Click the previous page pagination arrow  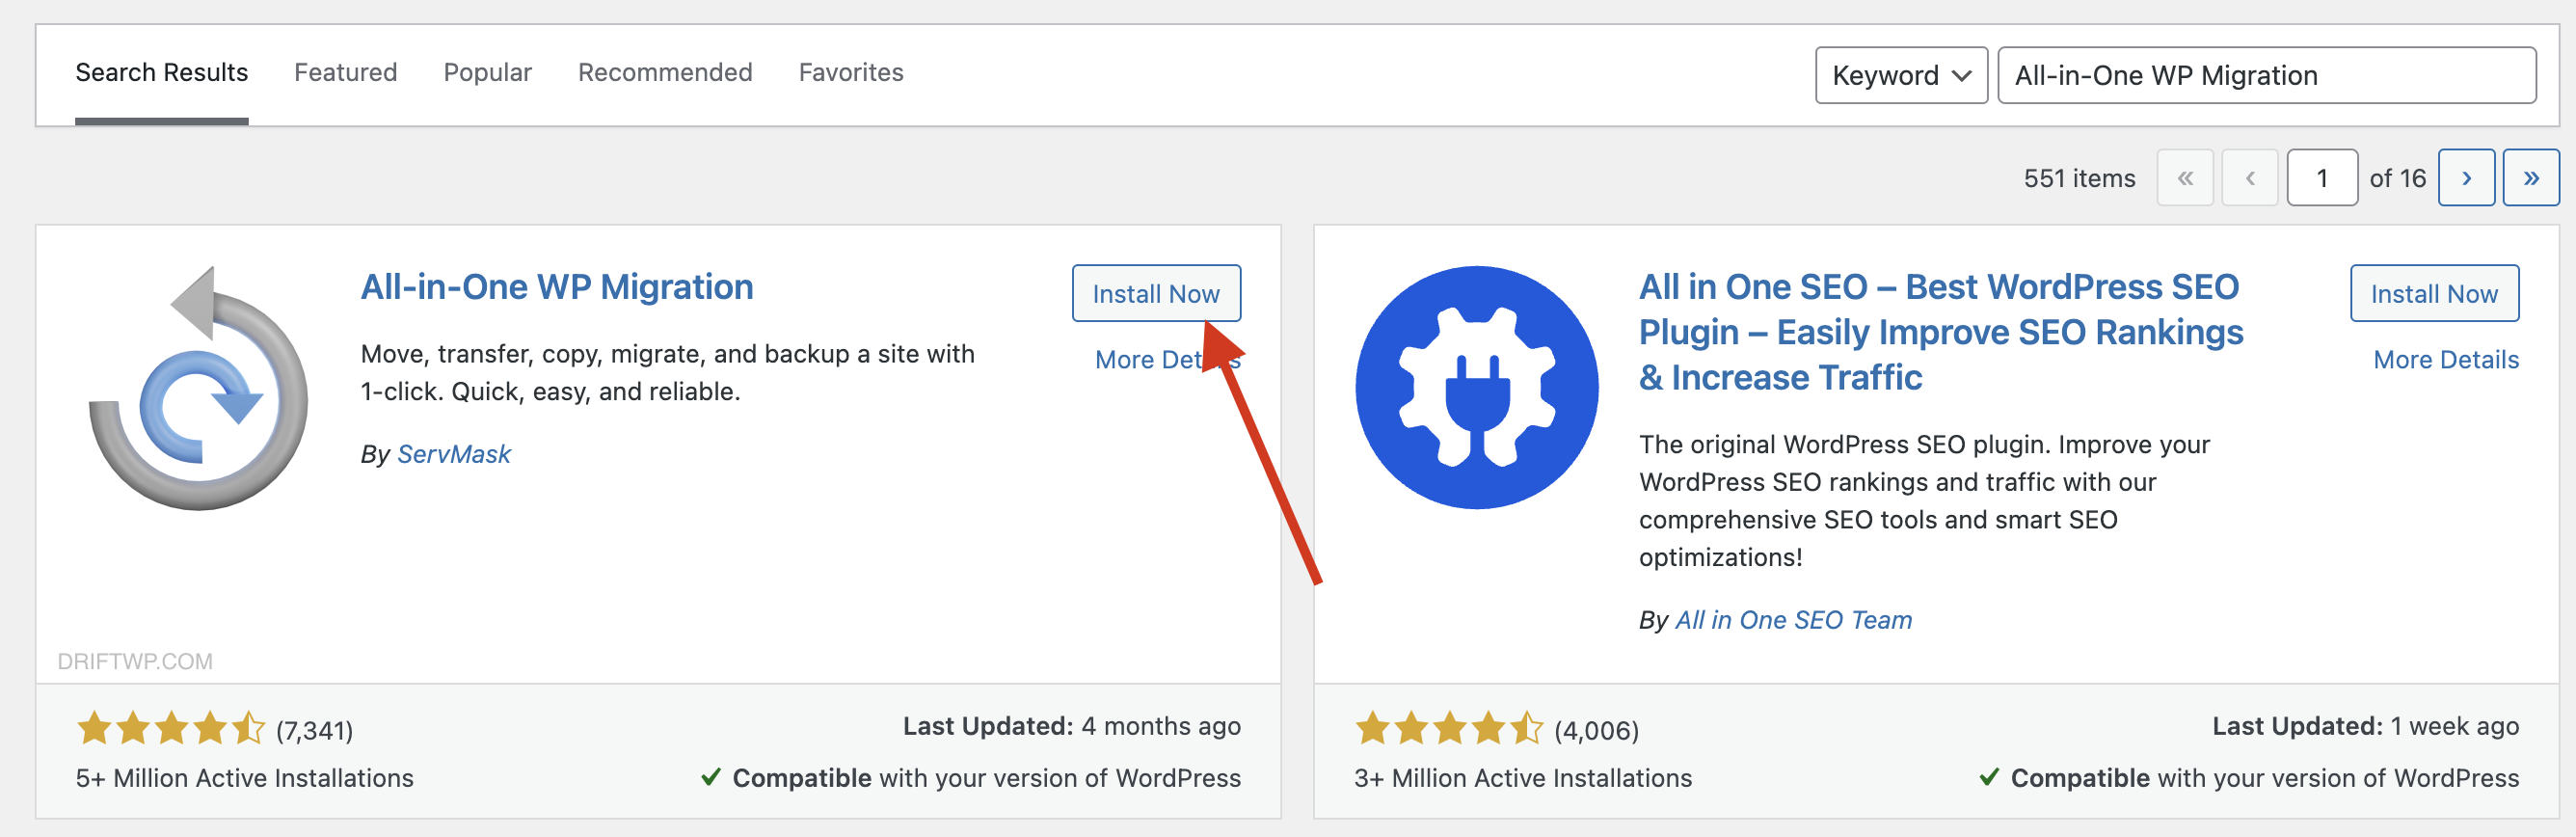(2250, 178)
